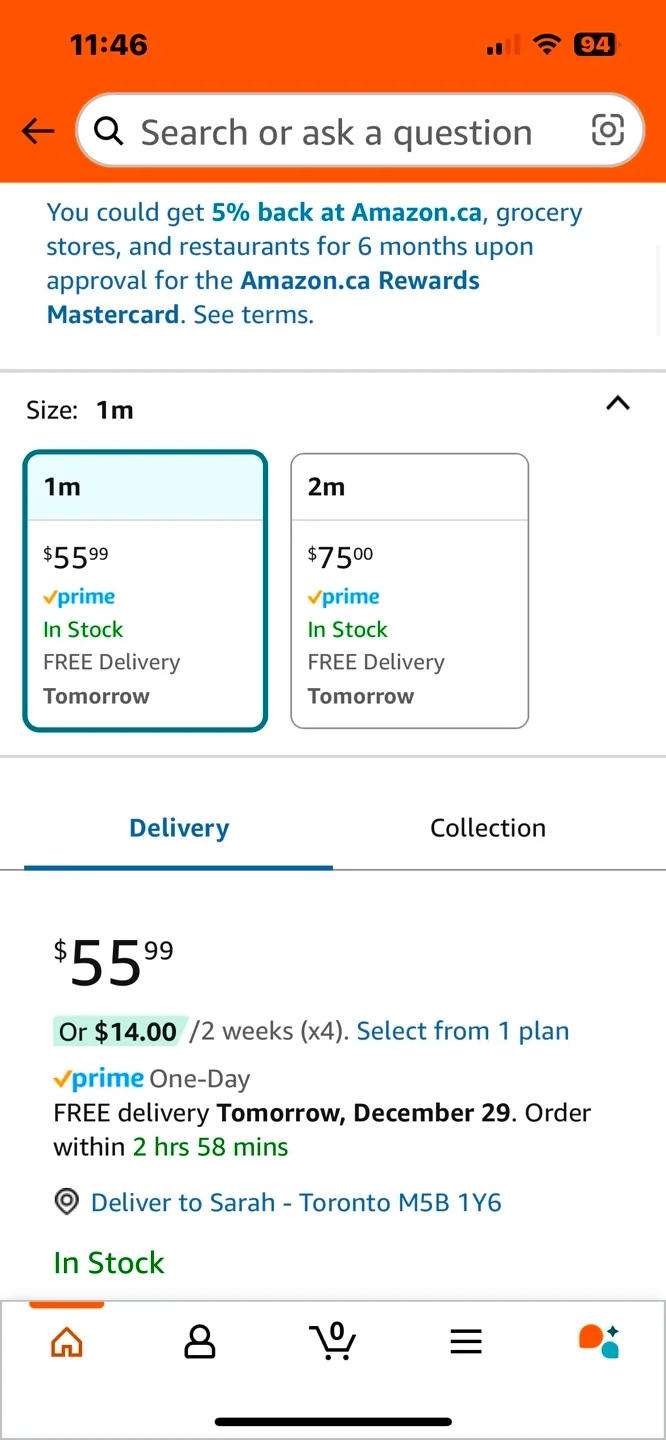The height and width of the screenshot is (1440, 666).
Task: Tap the back arrow icon
Action: click(38, 131)
